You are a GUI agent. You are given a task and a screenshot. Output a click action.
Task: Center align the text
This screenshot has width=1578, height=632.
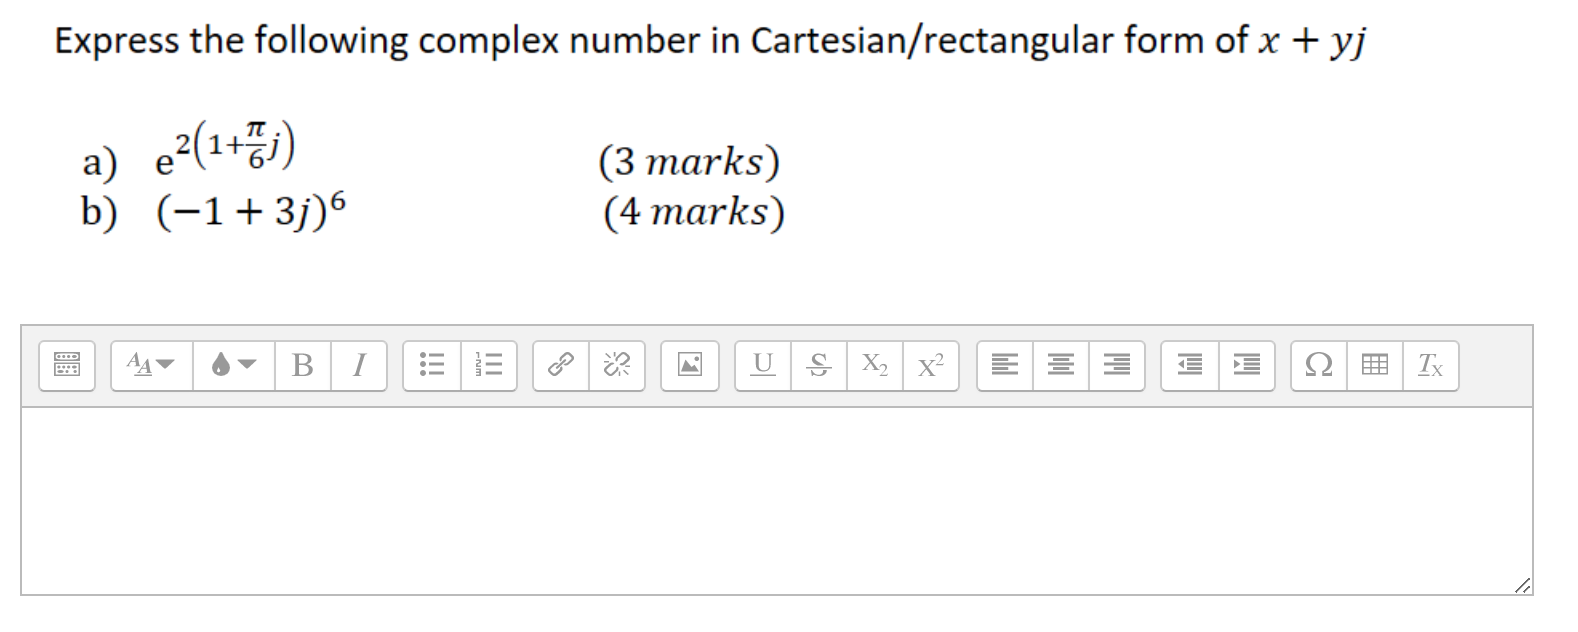click(1059, 366)
